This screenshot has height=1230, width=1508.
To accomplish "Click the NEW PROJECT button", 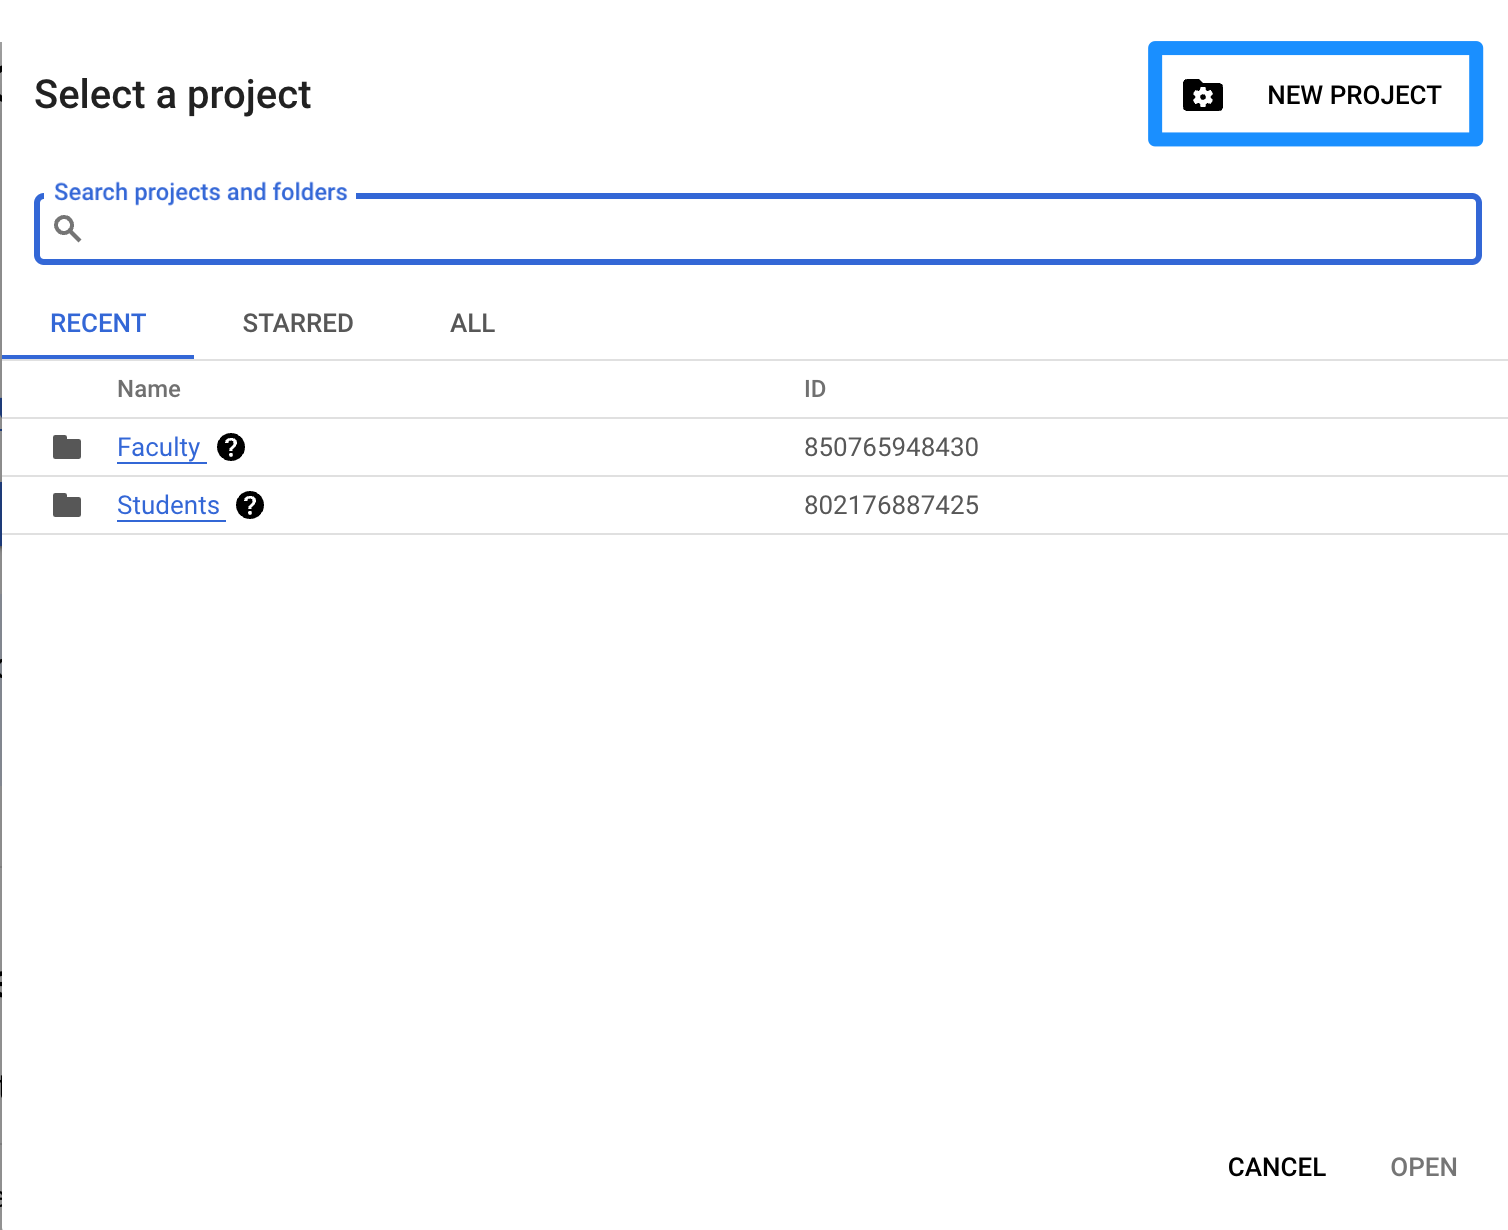I will 1315,94.
